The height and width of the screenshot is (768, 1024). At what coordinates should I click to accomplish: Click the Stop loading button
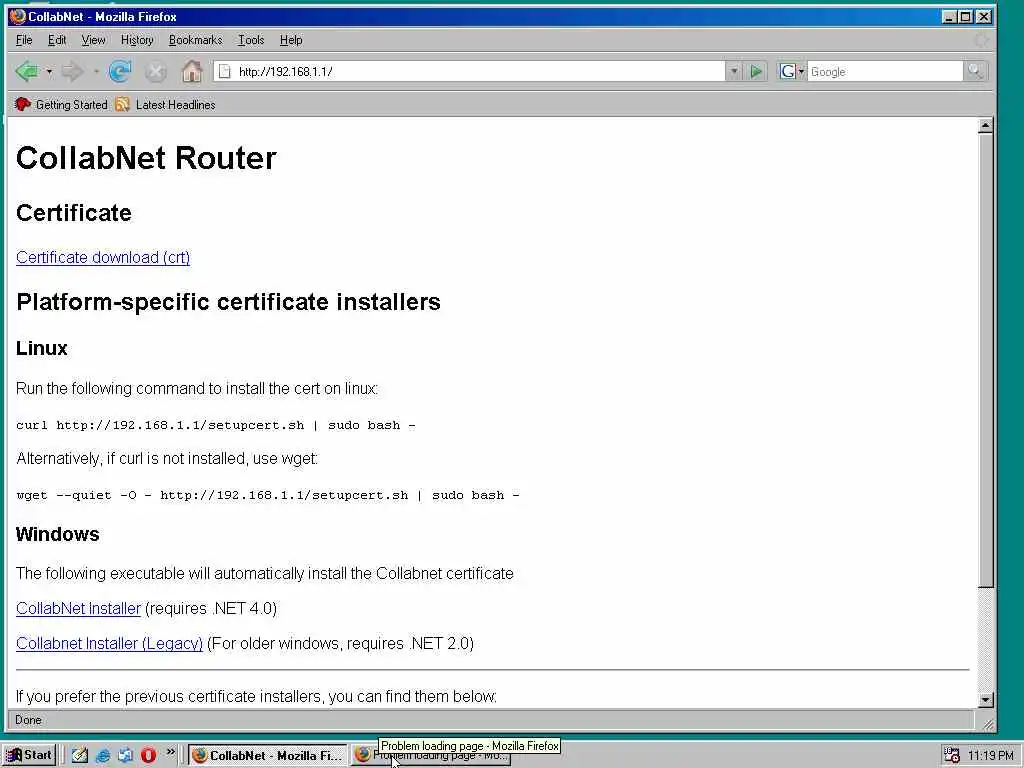pos(155,71)
